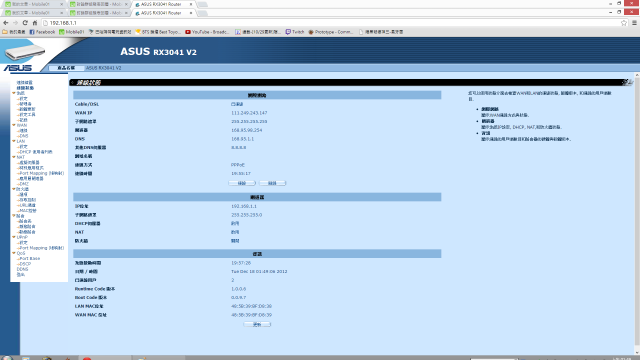Click the browser forward arrow
Screen dimensions: 640x360
click(x=16, y=23)
